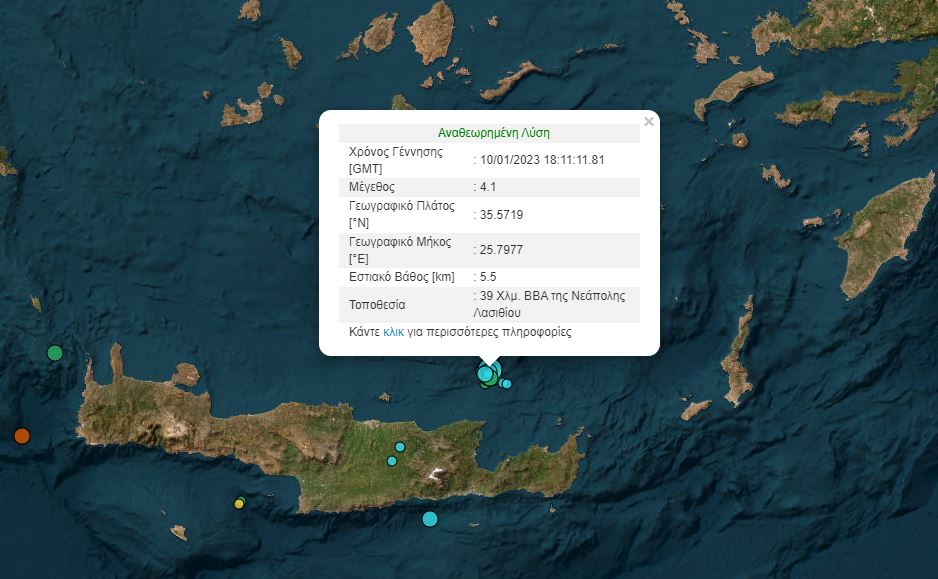The image size is (938, 579).
Task: Select the large cyan marker under the popup tip
Action: [x=486, y=374]
